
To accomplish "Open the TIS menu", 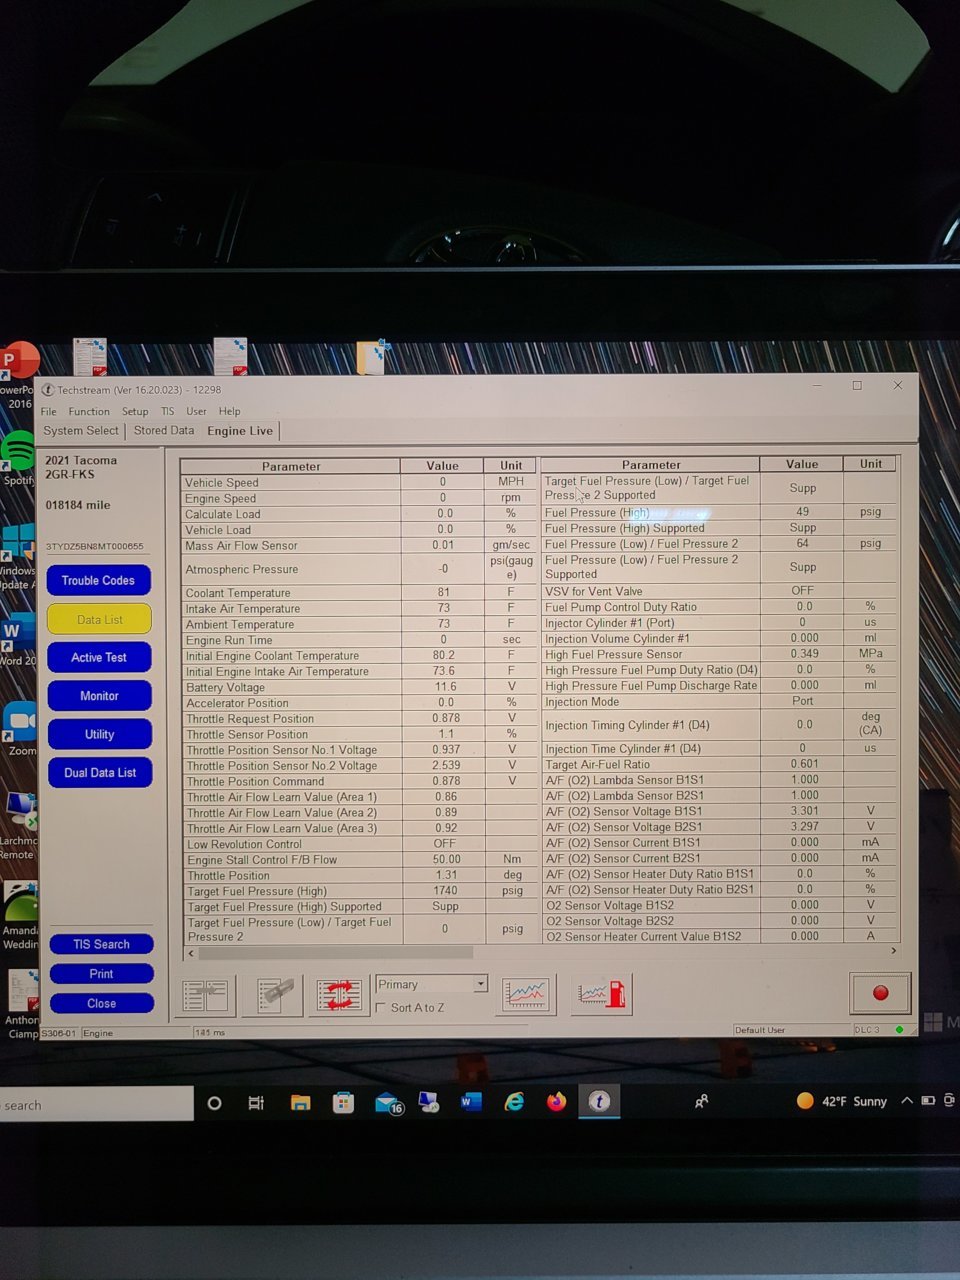I will coord(167,411).
